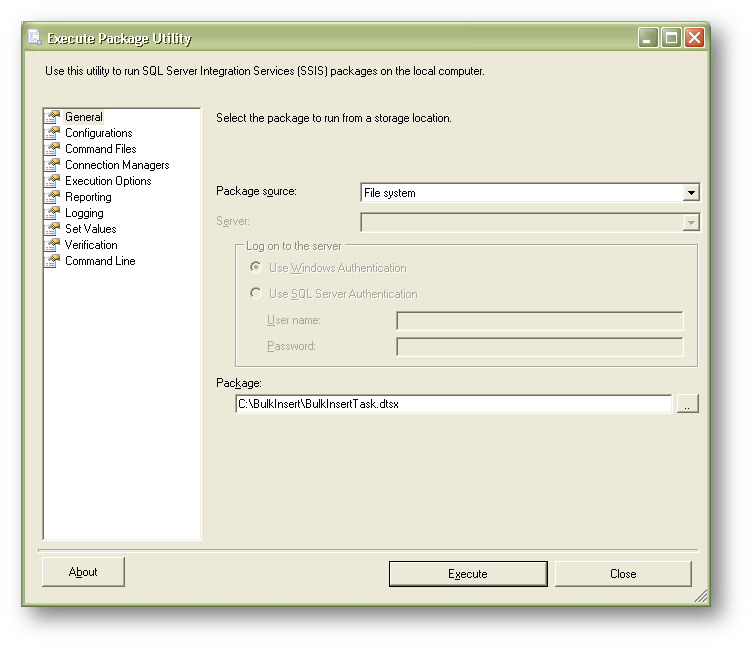Click into the Package path text field
This screenshot has height=649, width=753.
pos(453,404)
